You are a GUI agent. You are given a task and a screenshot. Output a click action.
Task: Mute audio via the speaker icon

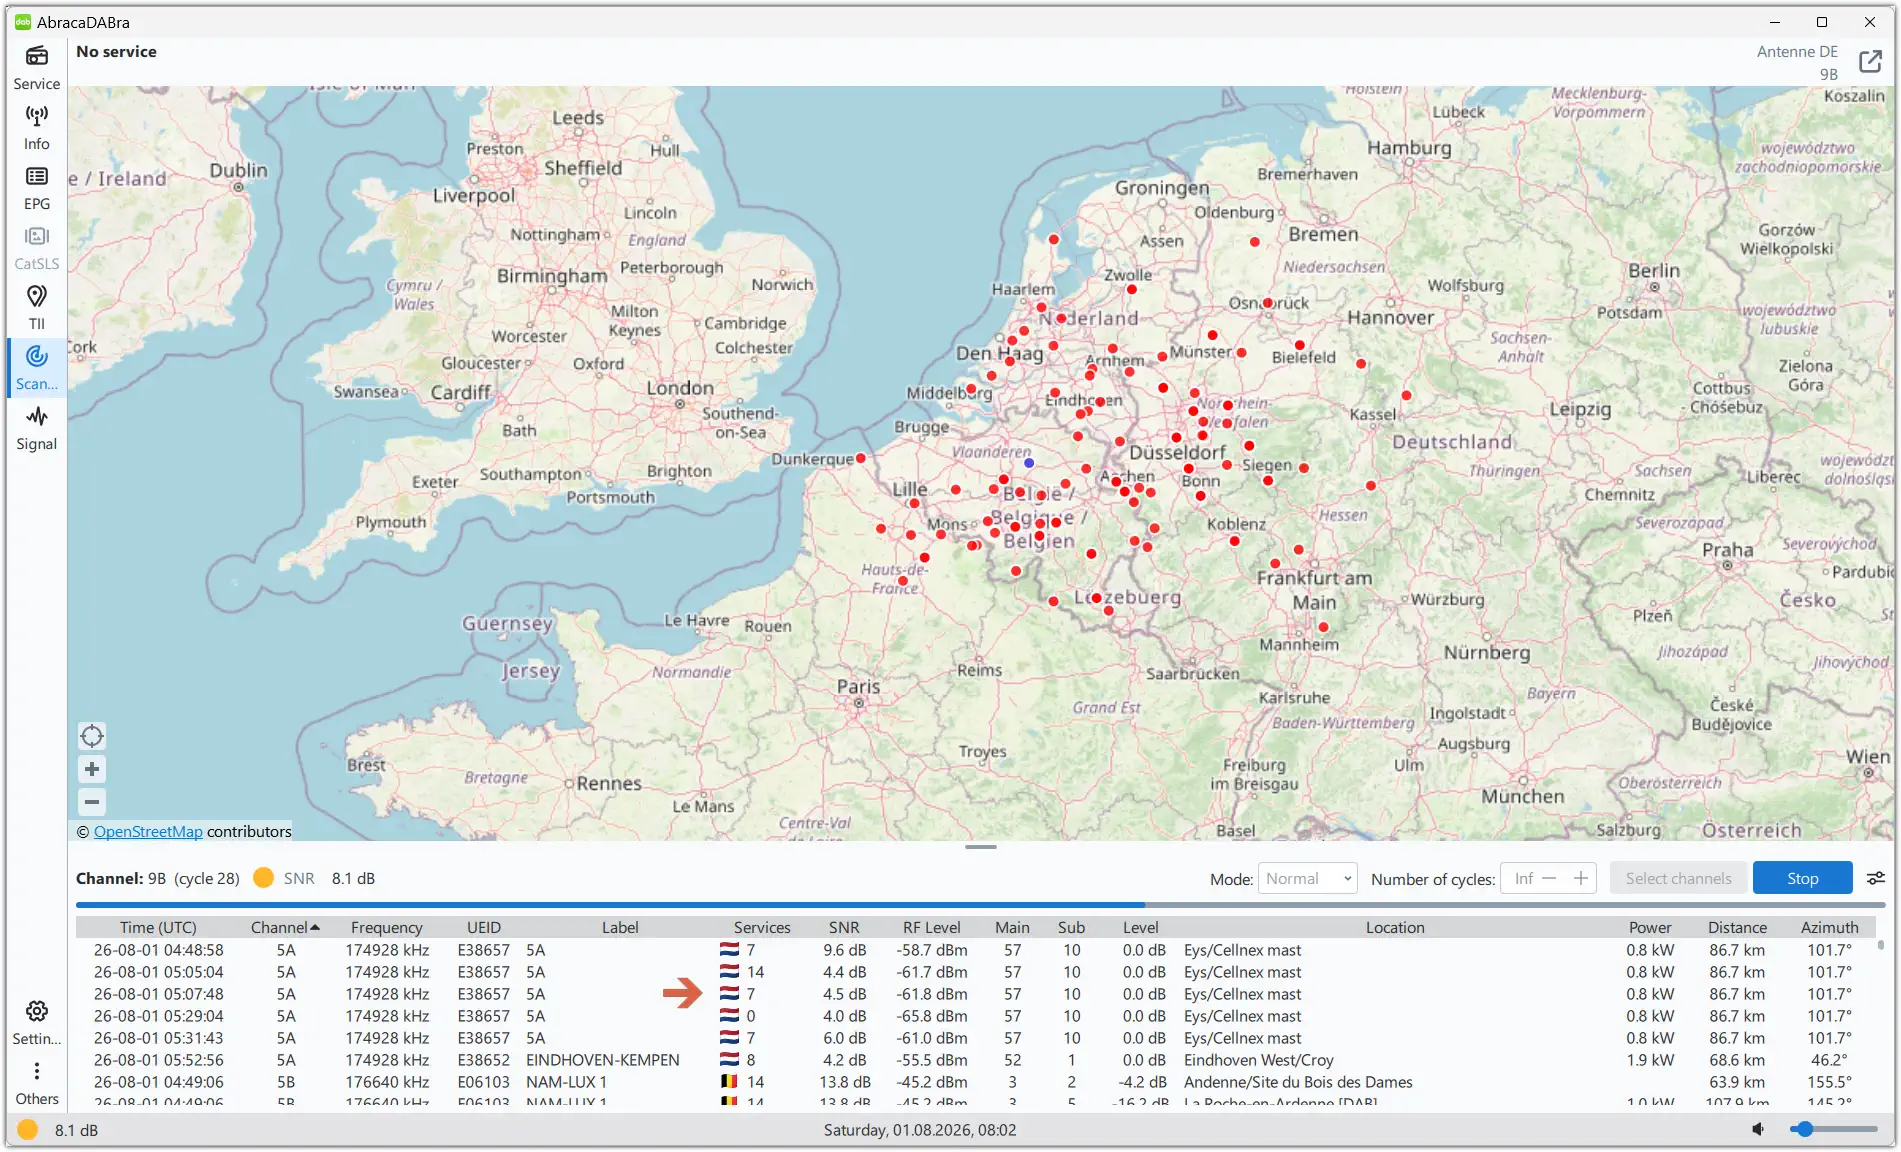tap(1758, 1129)
